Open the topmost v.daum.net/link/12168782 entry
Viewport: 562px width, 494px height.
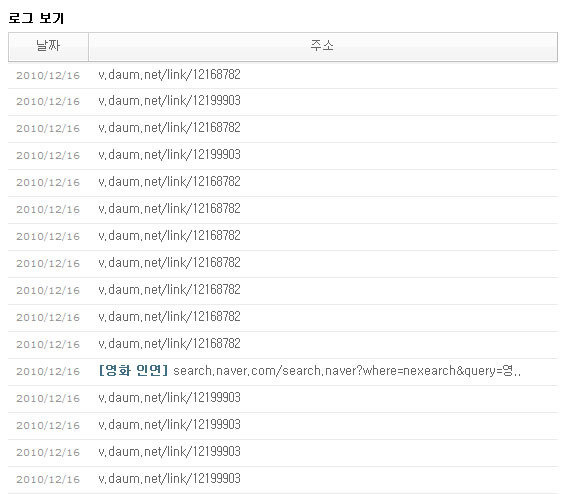tap(169, 75)
